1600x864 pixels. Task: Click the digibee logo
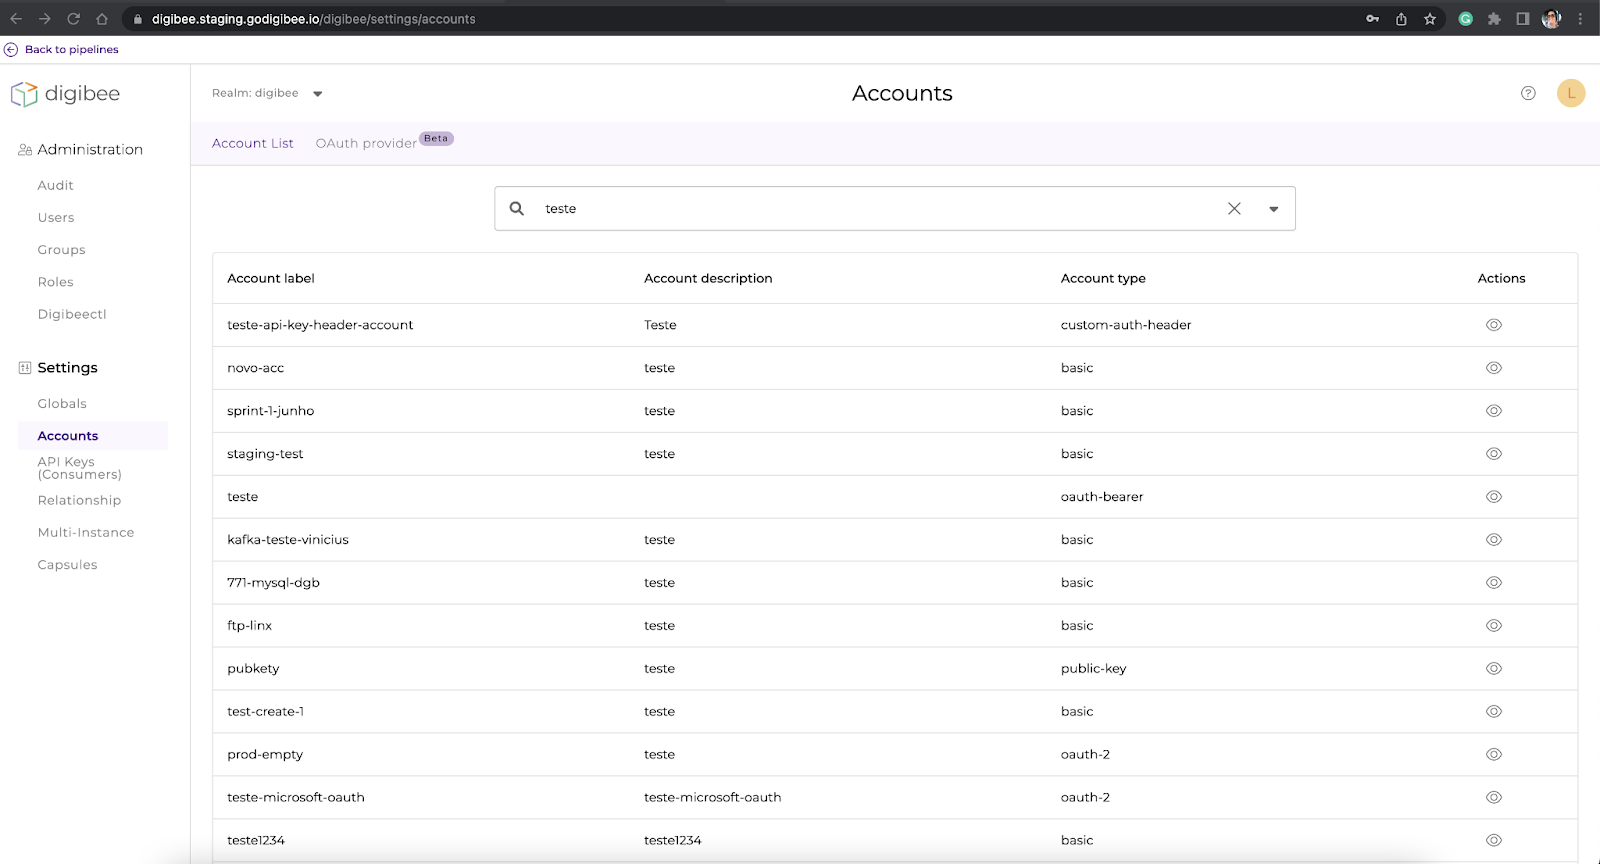click(x=65, y=94)
